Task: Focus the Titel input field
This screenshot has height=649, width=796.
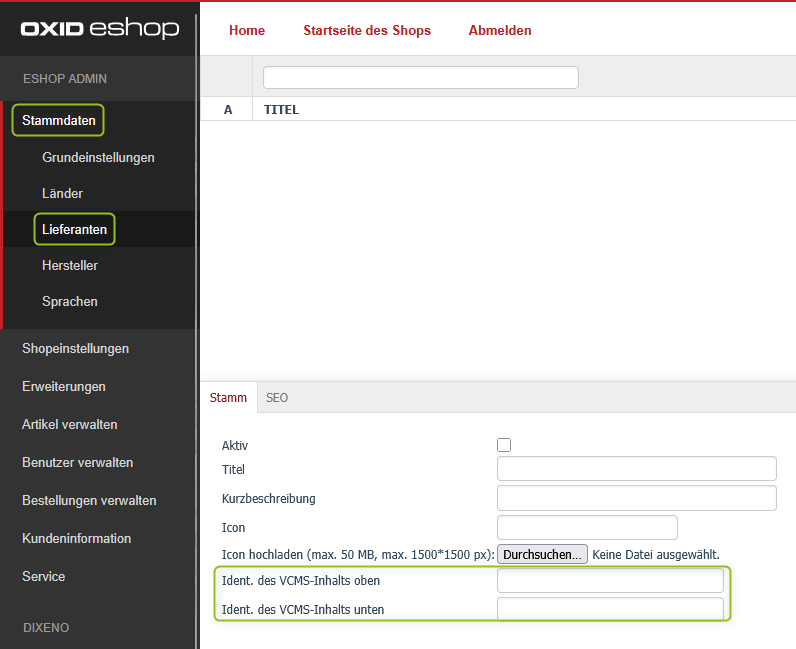Action: point(637,468)
